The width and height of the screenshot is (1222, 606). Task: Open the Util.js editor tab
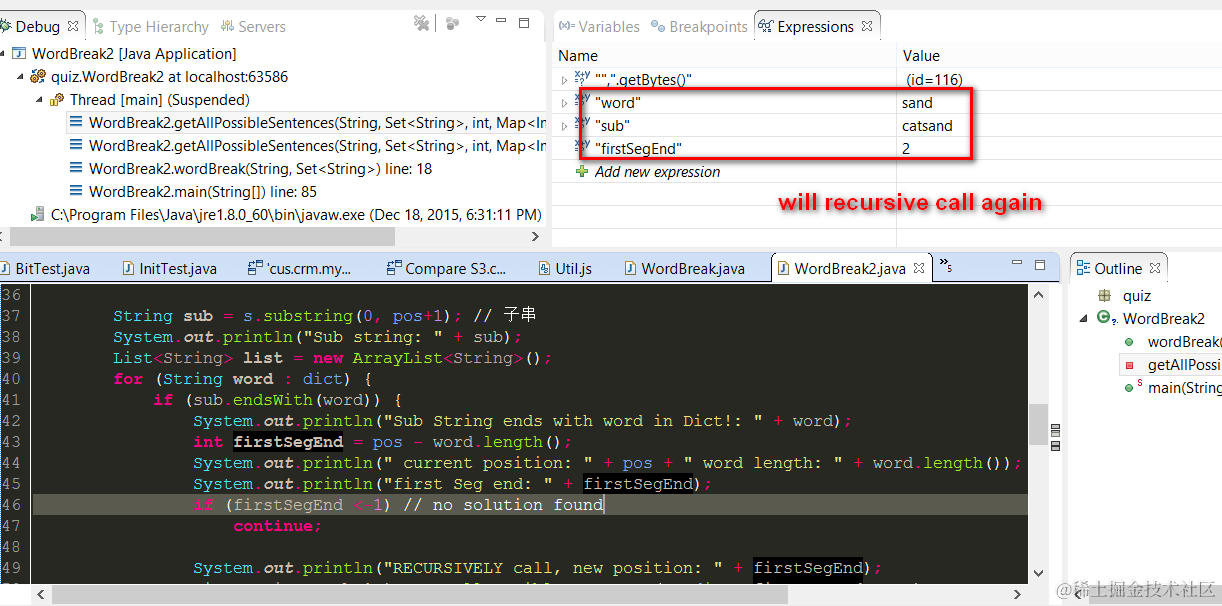pos(565,268)
